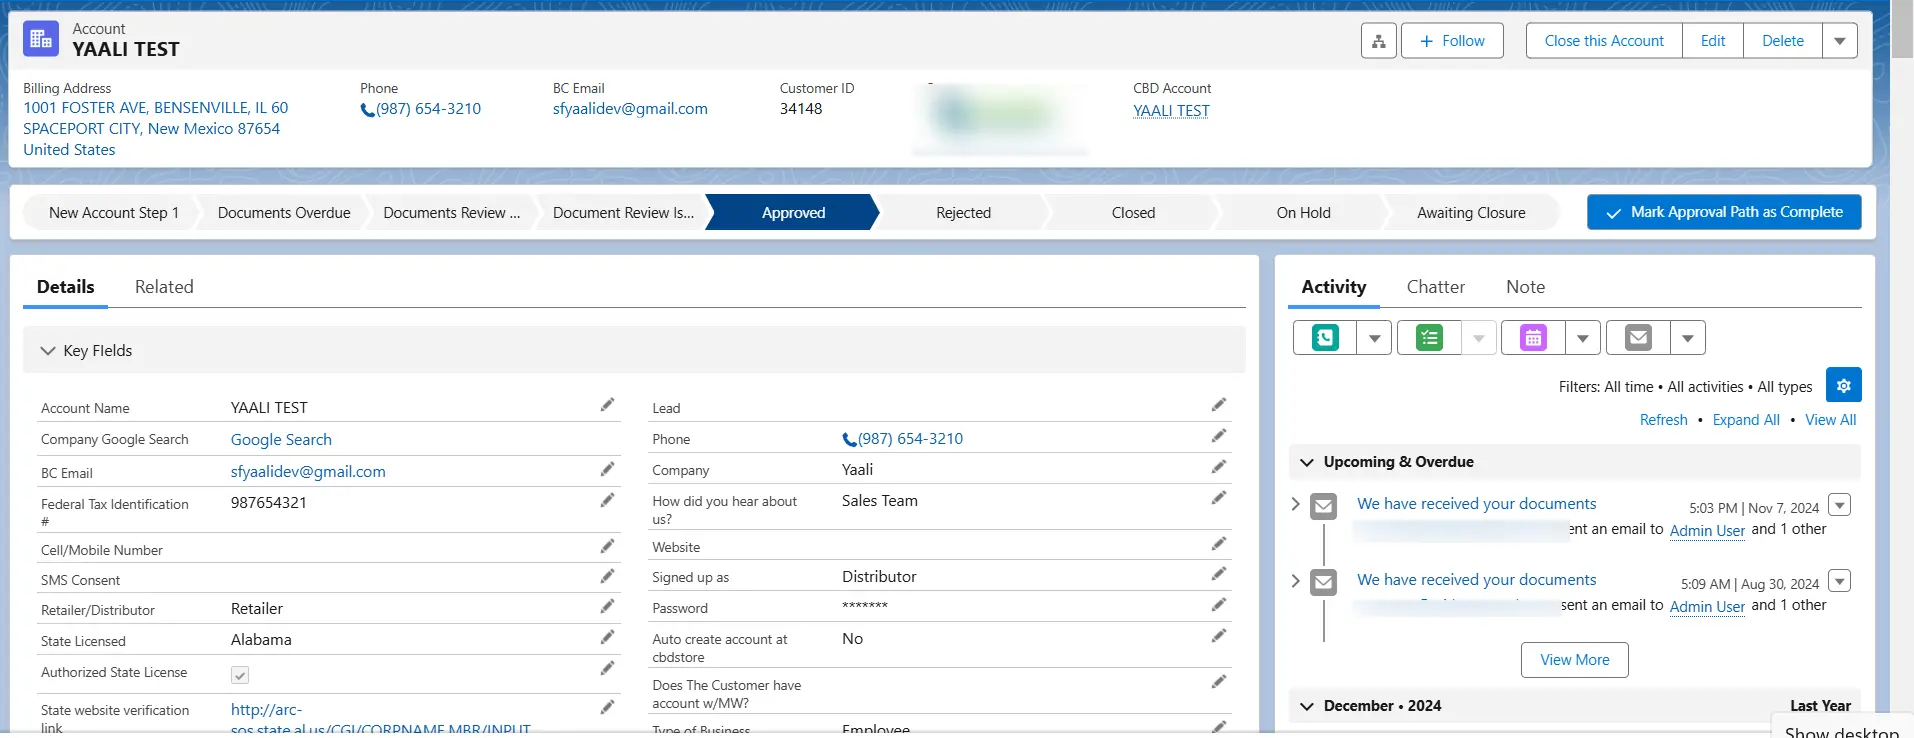Screen dimensions: 1914x738
Task: Delete the account record
Action: coord(1782,41)
